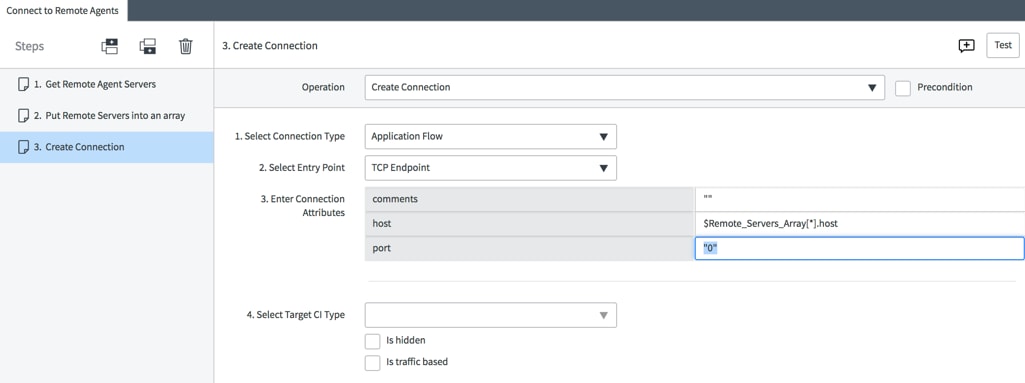Click the '2. Select Entry Point' label

[x=302, y=168]
